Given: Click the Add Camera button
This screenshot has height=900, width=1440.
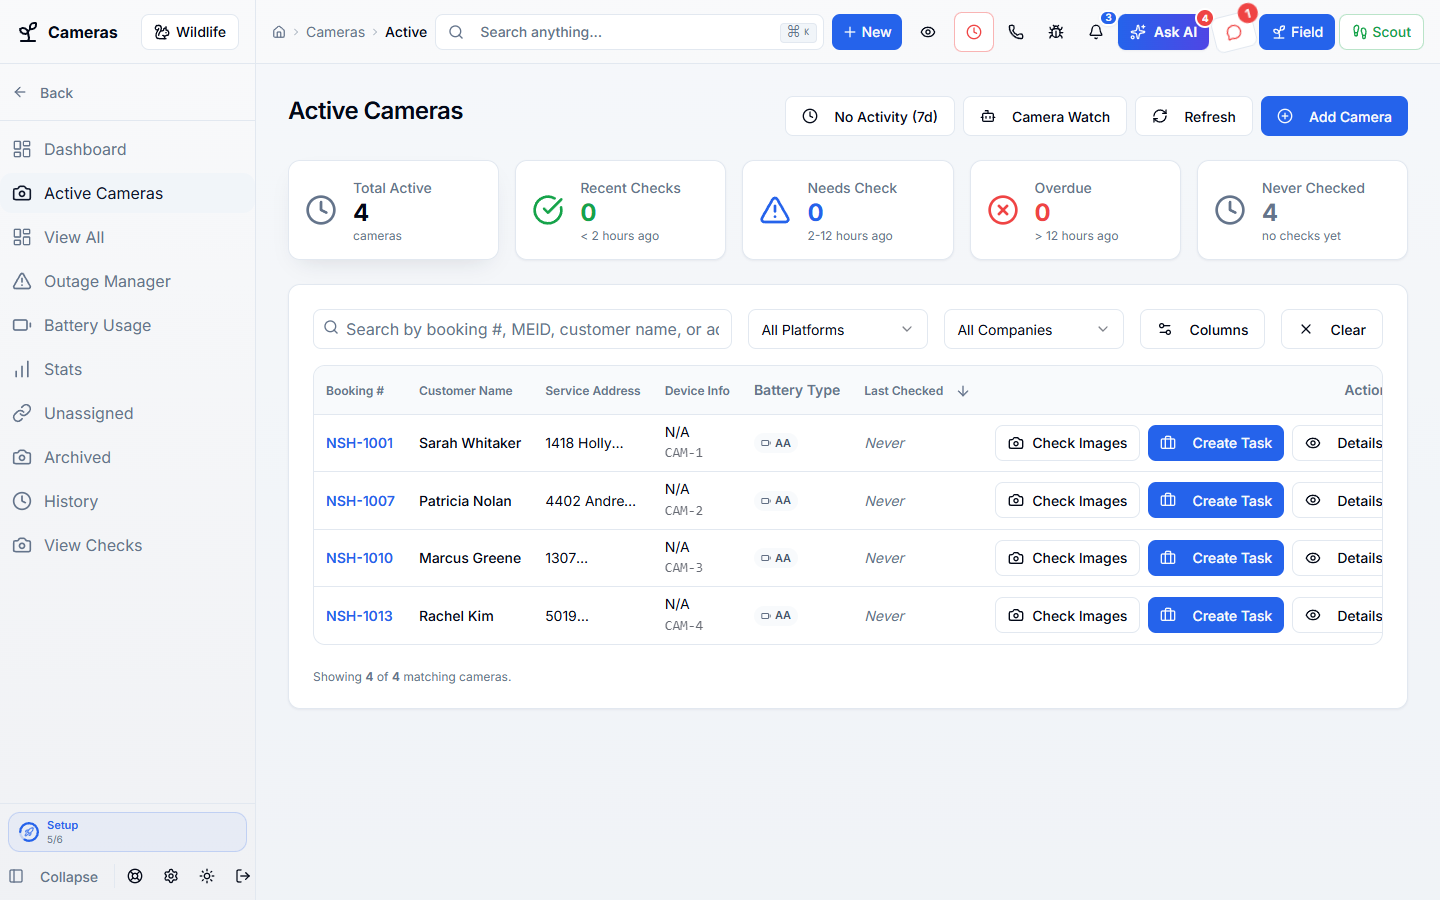Looking at the screenshot, I should pos(1334,117).
